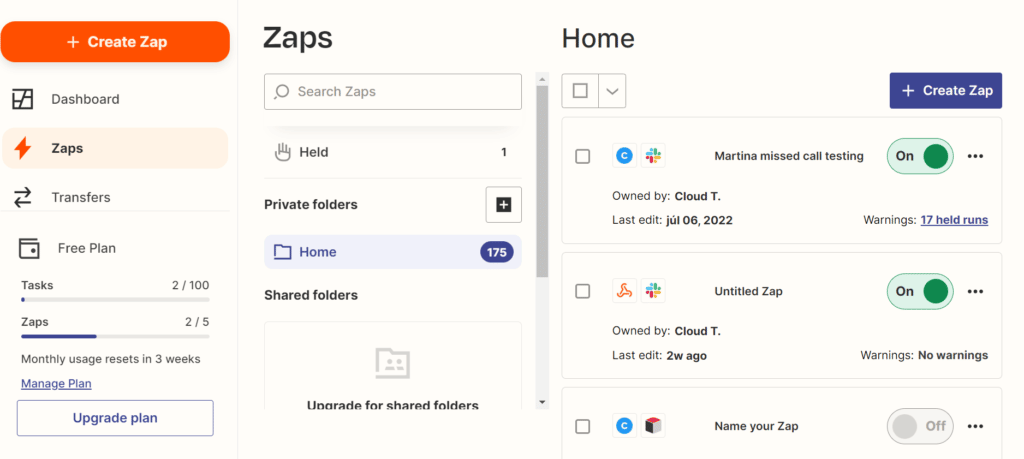The image size is (1024, 459).
Task: Click Monthly usage resets in 3 weeks text
Action: tap(111, 359)
